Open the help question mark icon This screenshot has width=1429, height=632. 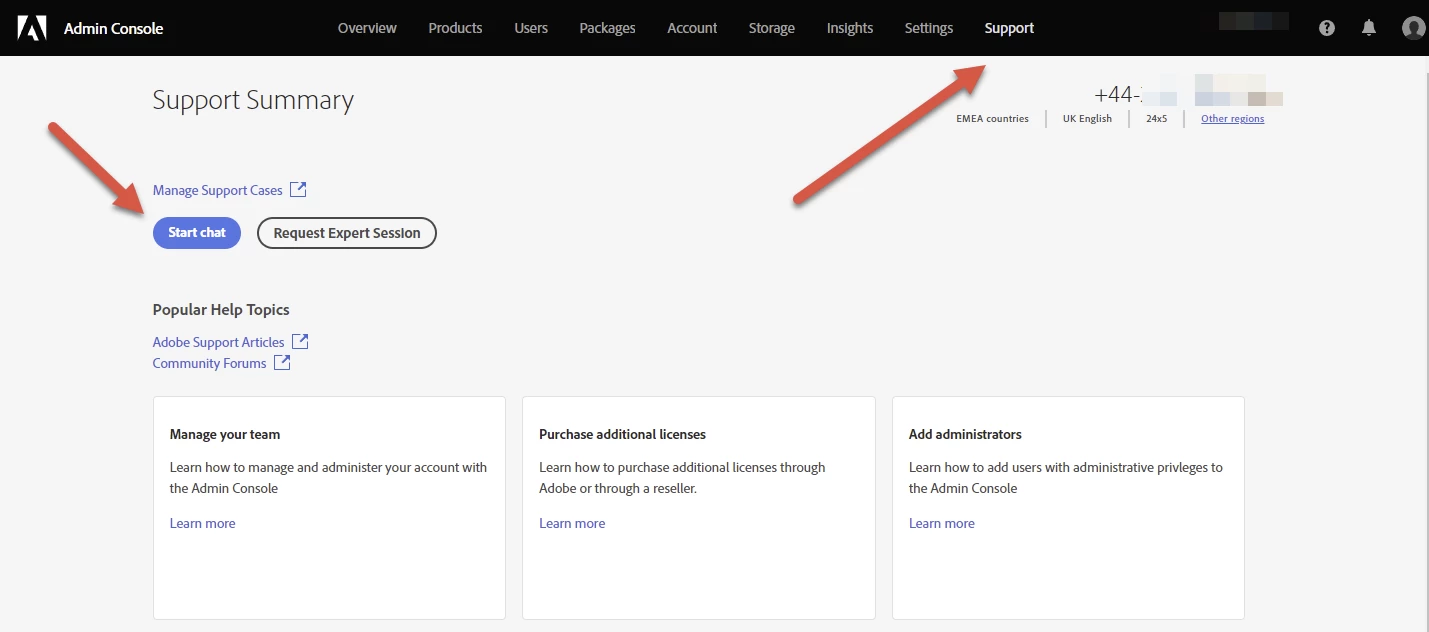(1327, 28)
